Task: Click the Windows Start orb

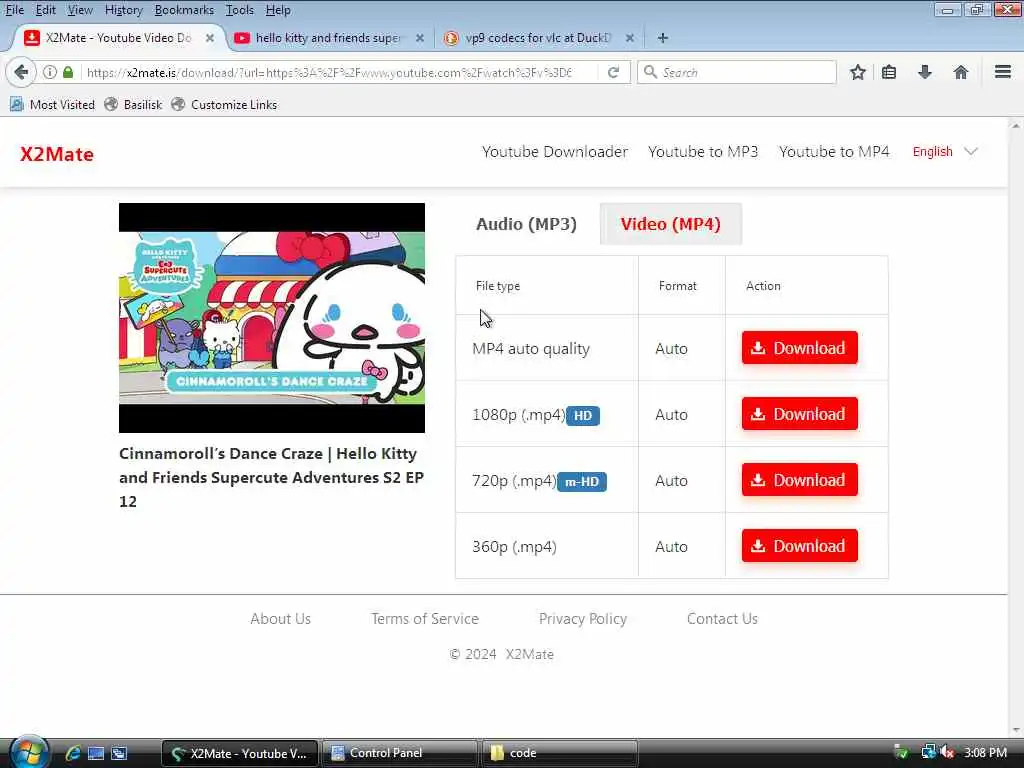Action: 28,752
